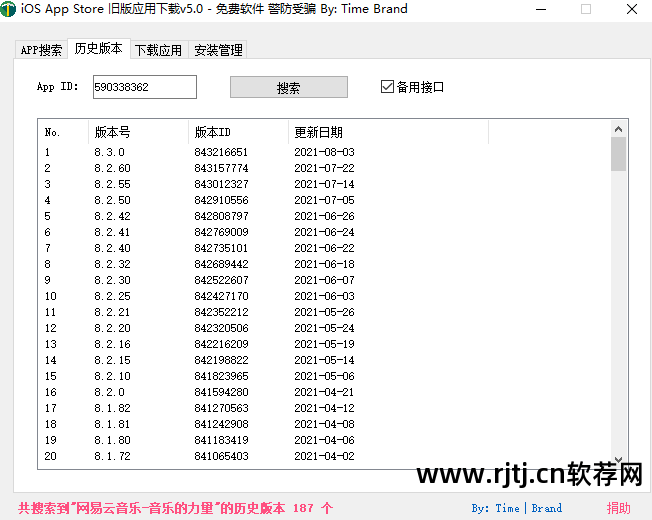
Task: Click version ID 843157774
Action: (x=221, y=168)
